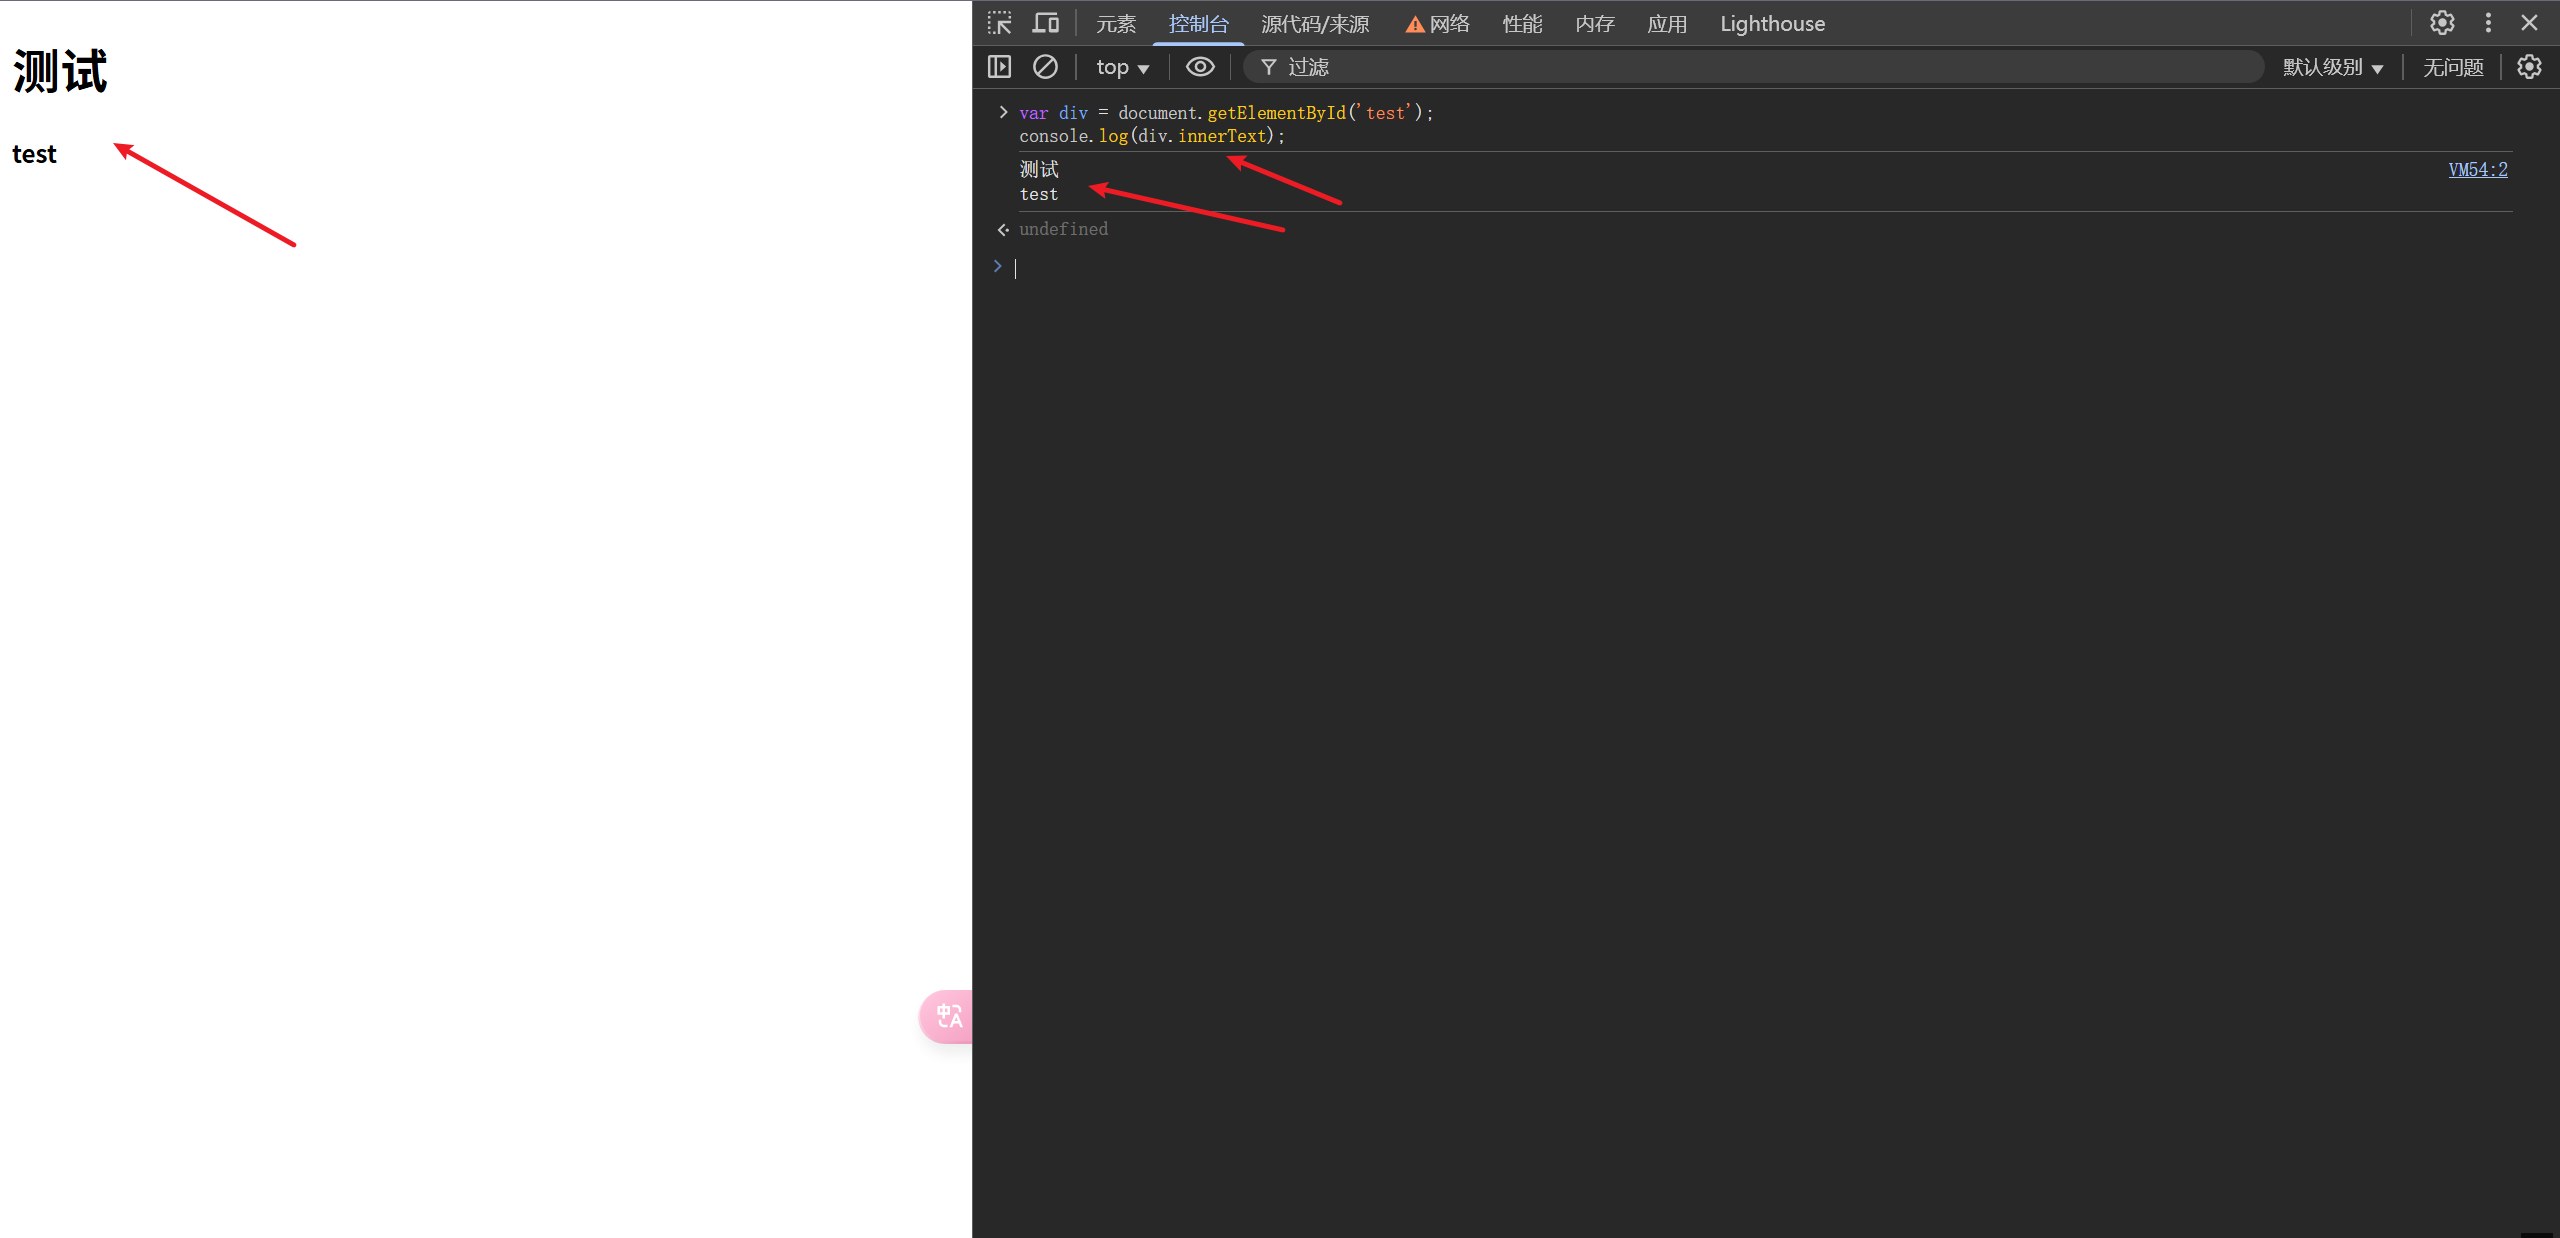
Task: Close the DevTools panel
Action: 2530,23
